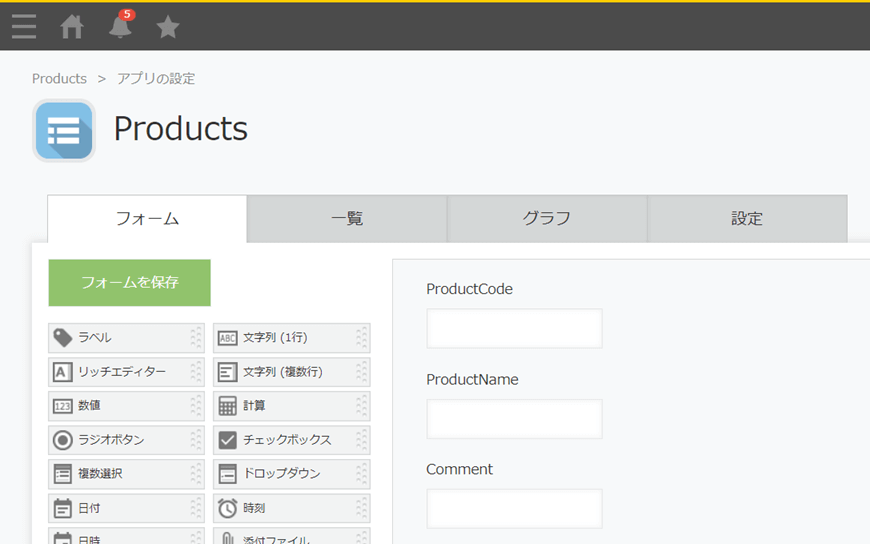Open favorites star icon

(168, 27)
